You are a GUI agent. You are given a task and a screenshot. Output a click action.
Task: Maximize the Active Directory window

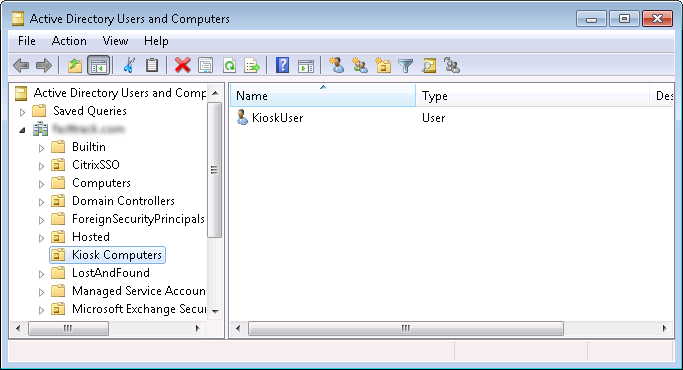tap(624, 19)
